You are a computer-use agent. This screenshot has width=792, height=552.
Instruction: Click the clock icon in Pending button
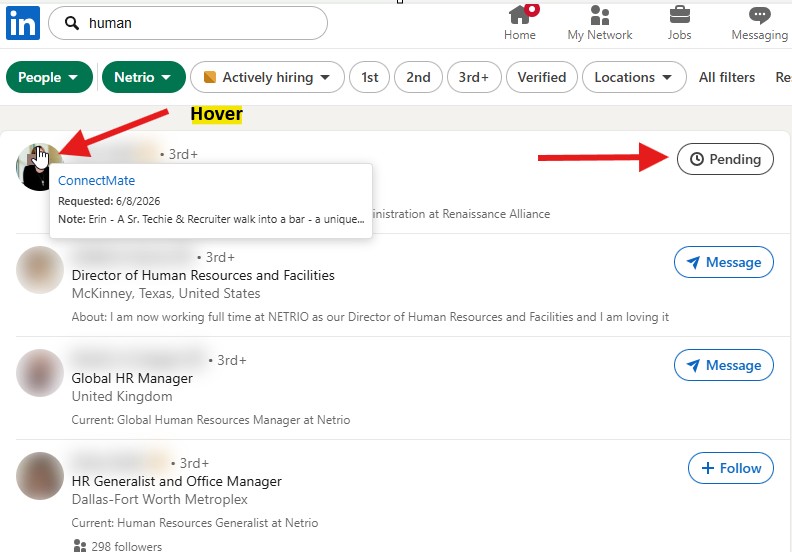click(x=697, y=159)
